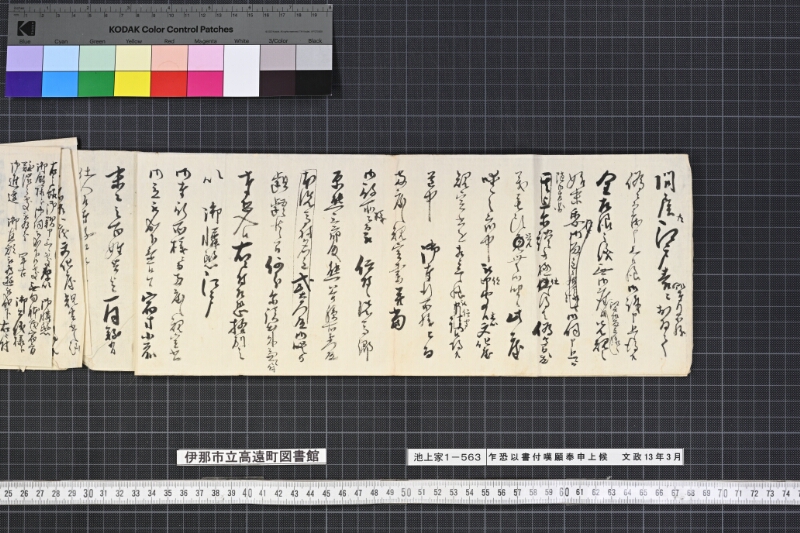Click the number 45 on the ruler
Screen dimensions: 800x533
coord(327,493)
